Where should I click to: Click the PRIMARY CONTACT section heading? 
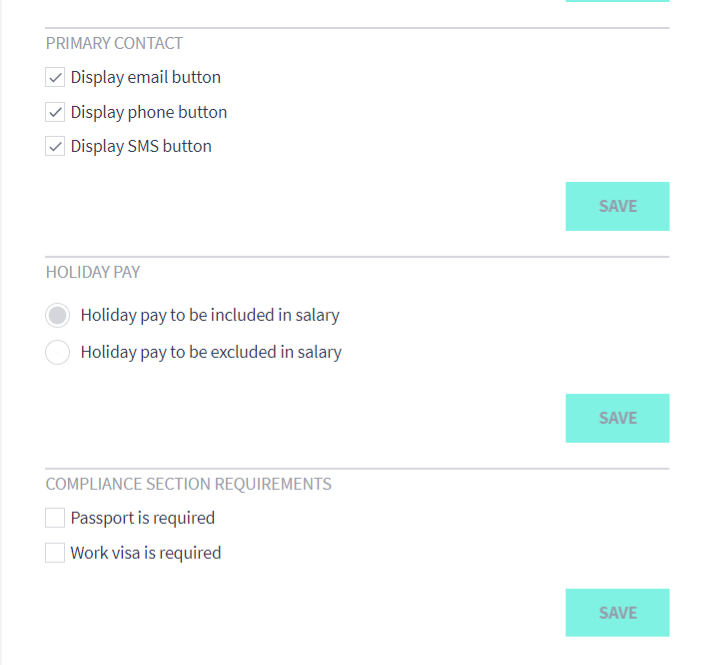(114, 44)
